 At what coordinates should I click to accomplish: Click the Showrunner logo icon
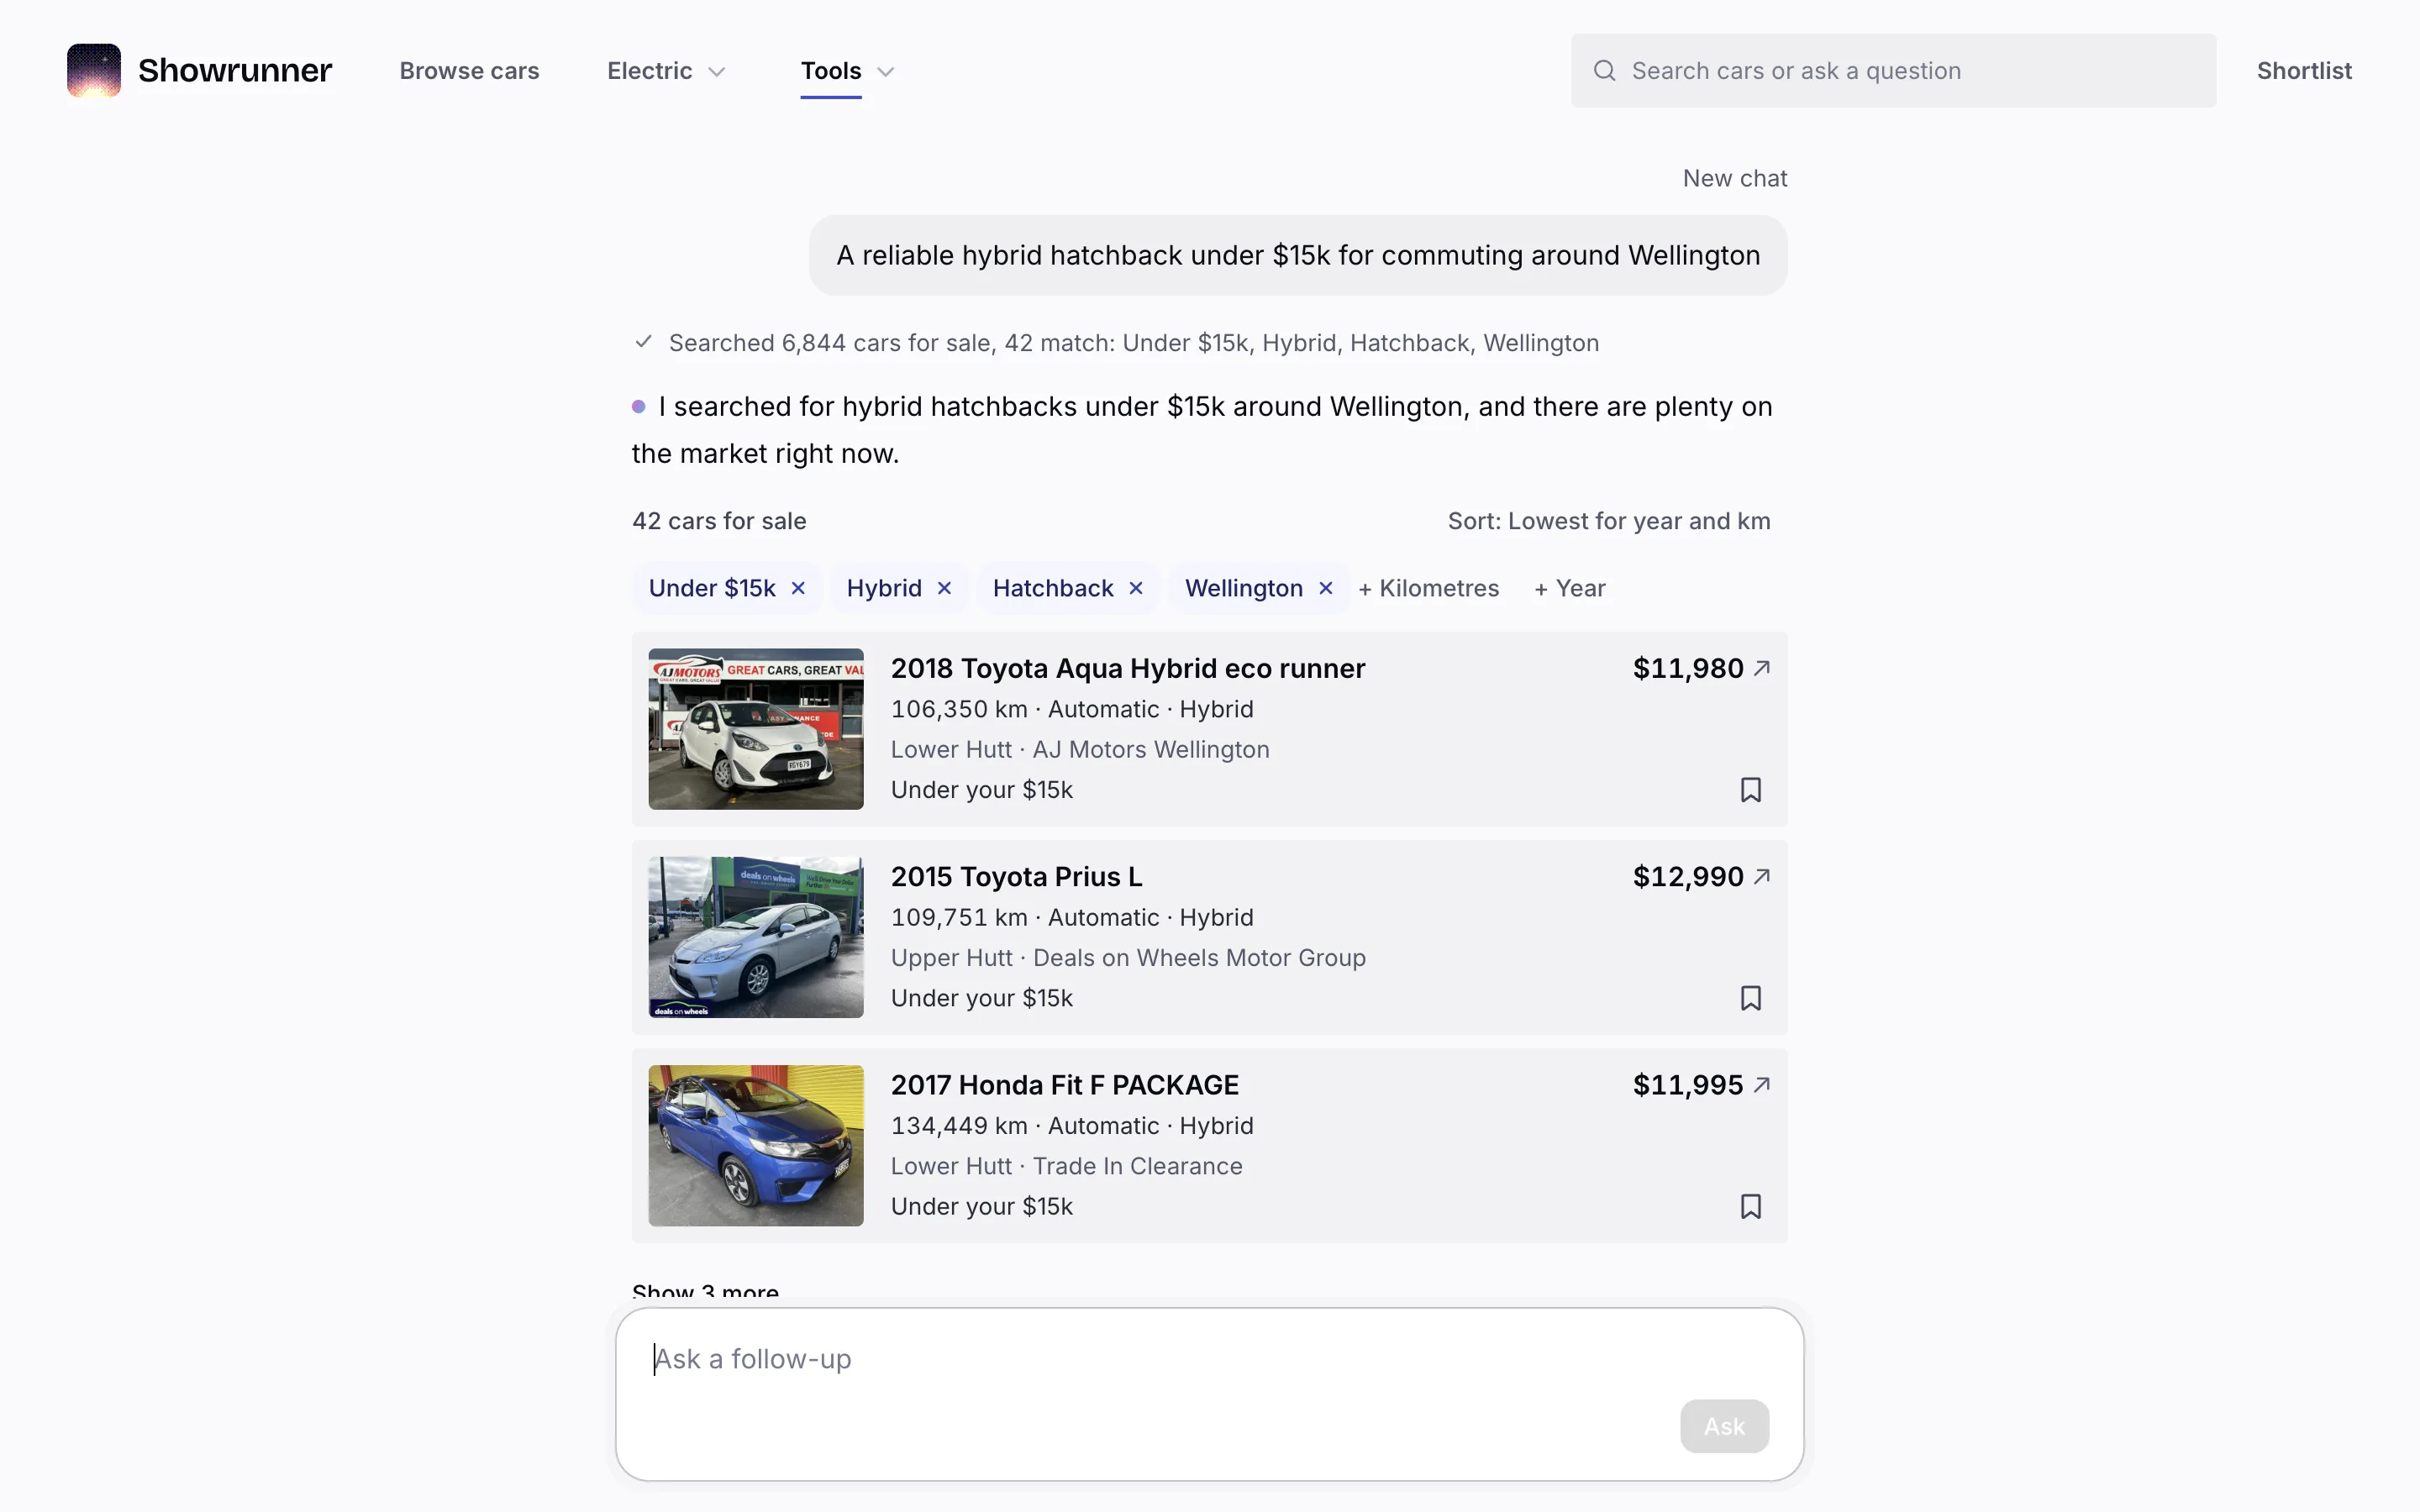click(x=94, y=70)
